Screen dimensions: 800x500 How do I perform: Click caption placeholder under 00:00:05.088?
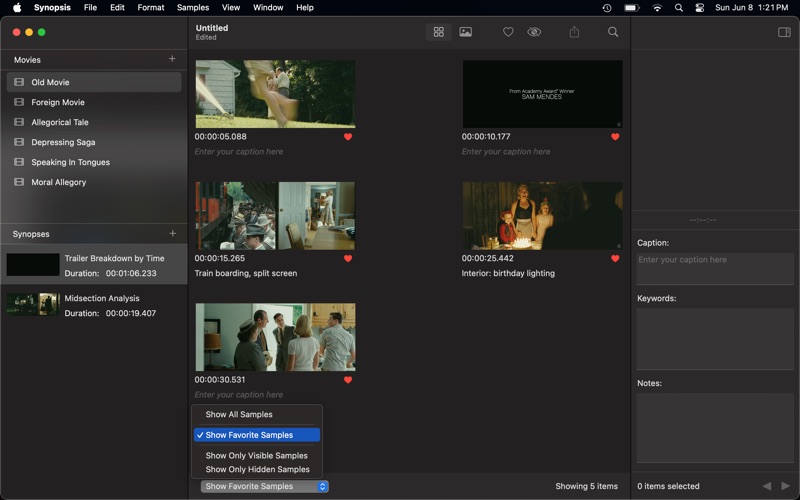[x=239, y=152]
